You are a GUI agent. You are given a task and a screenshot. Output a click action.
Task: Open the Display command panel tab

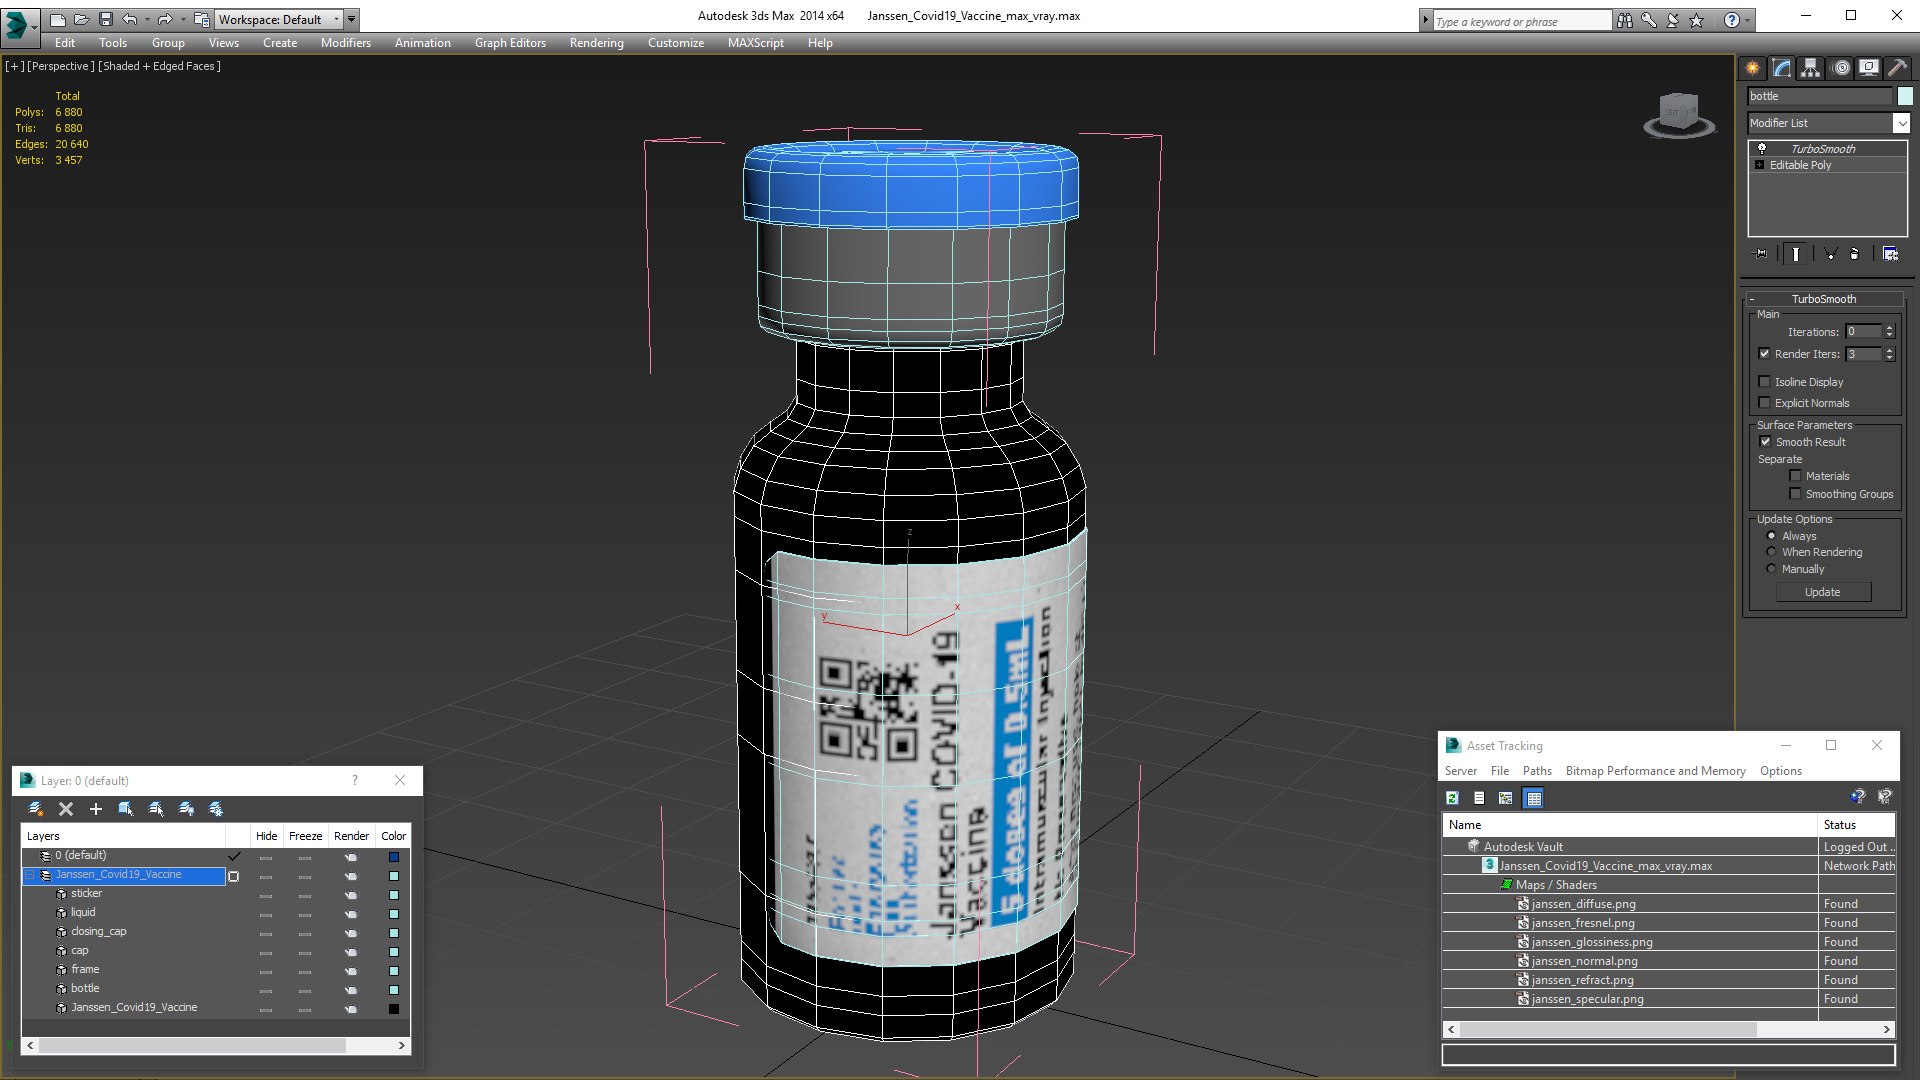[x=1868, y=68]
